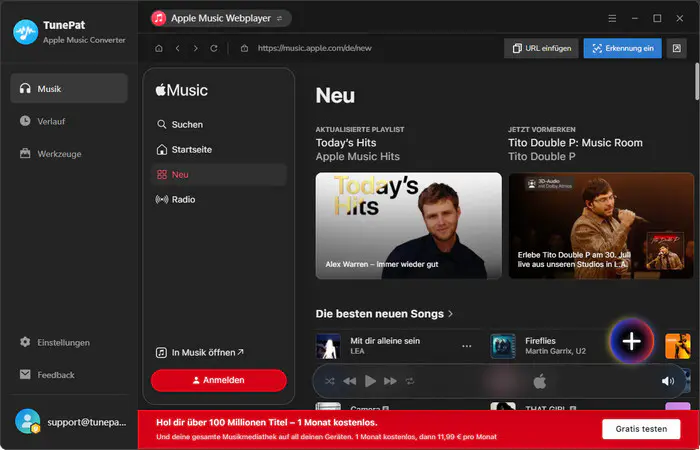Click In Musik öffnen link
The height and width of the screenshot is (450, 700).
click(200, 353)
